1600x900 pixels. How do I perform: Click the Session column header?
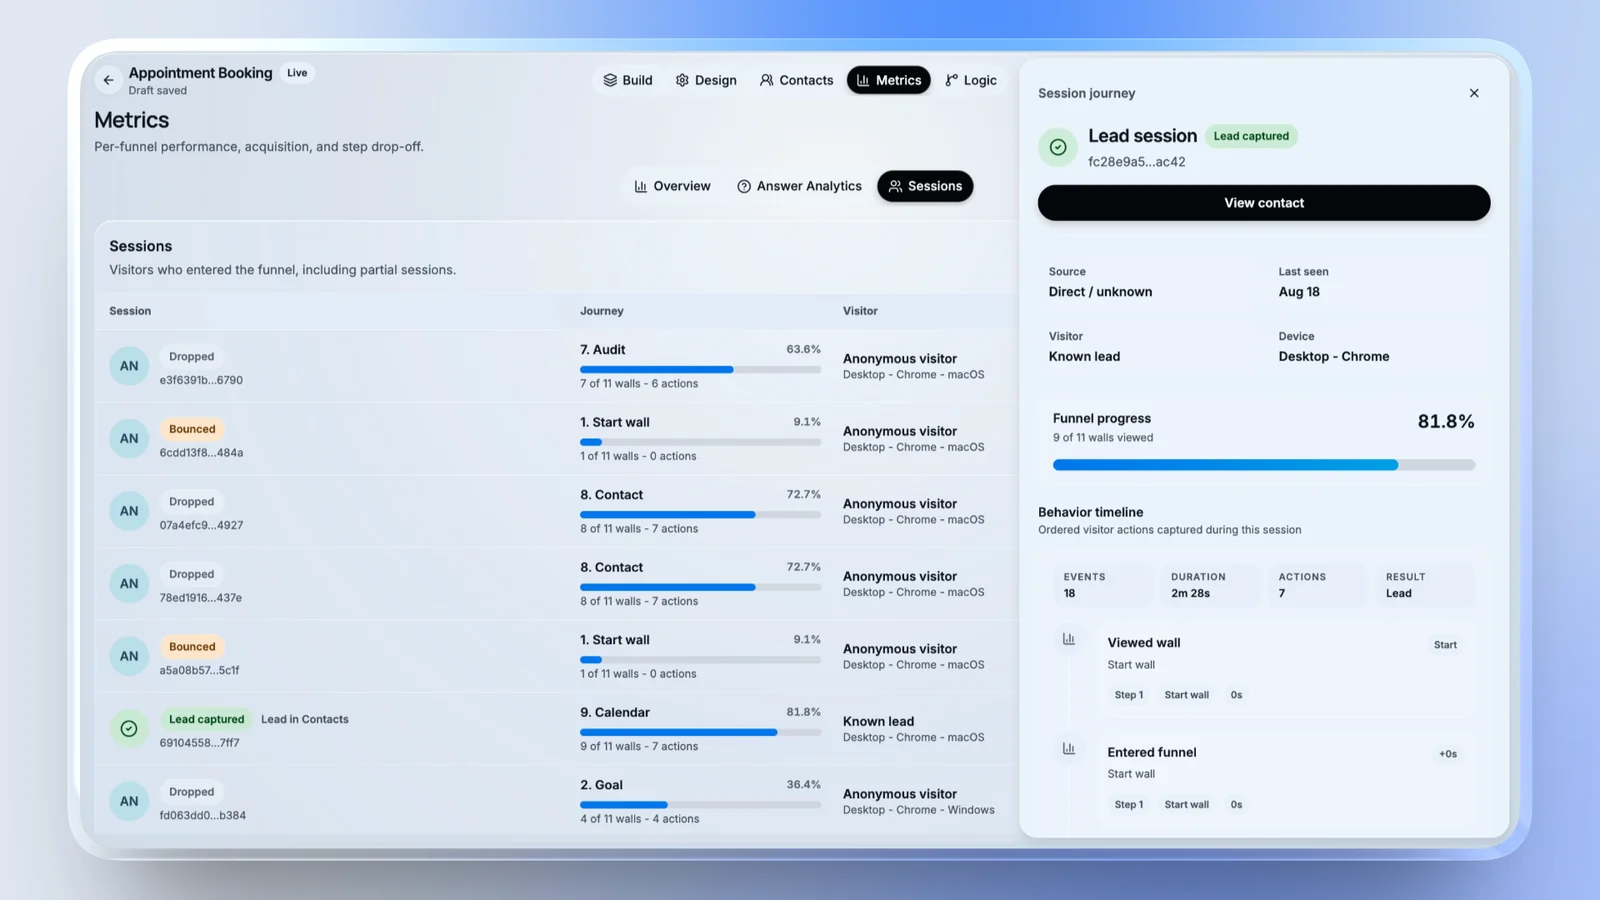pos(130,311)
